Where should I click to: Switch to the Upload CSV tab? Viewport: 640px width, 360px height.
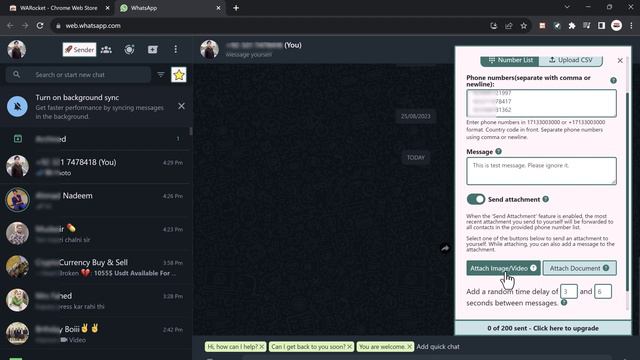tap(571, 60)
